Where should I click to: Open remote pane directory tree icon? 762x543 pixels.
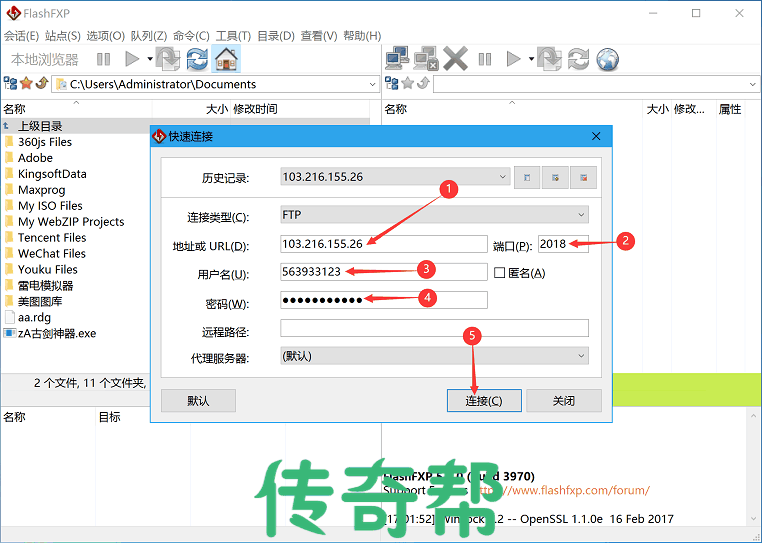(392, 84)
